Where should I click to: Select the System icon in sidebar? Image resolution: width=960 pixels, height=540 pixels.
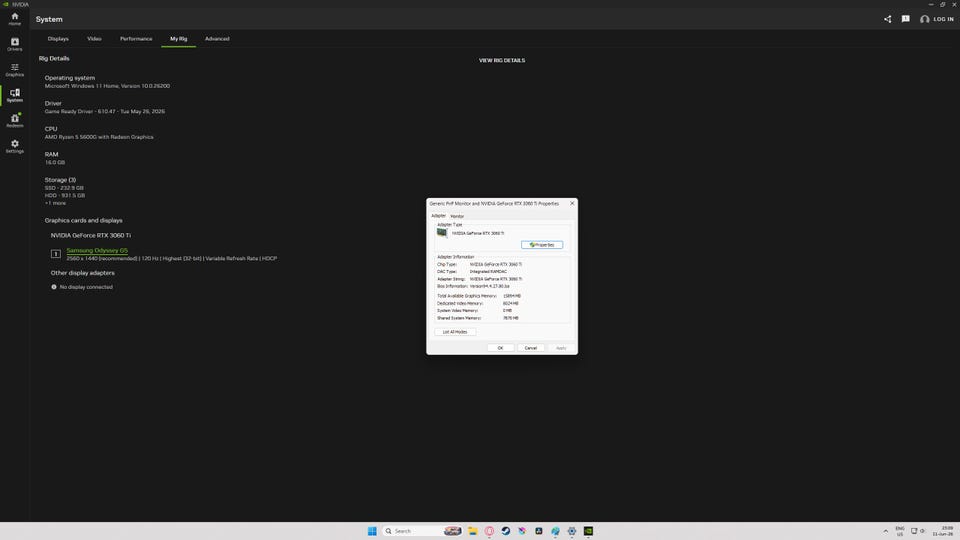coord(15,96)
